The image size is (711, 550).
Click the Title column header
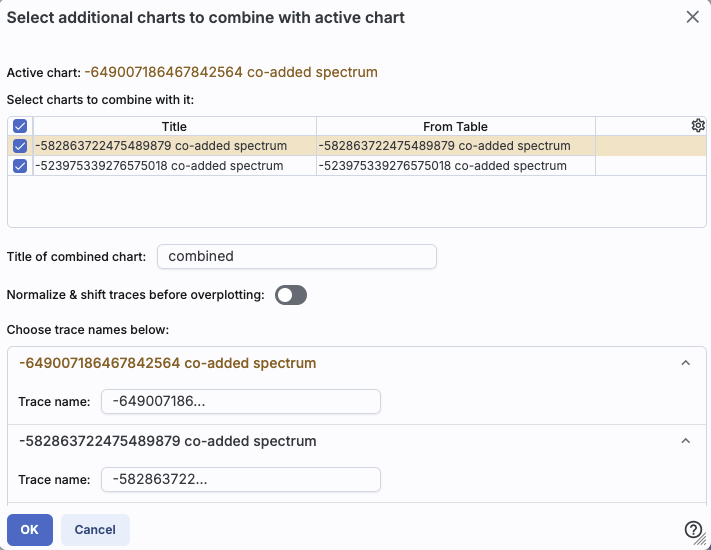click(174, 126)
